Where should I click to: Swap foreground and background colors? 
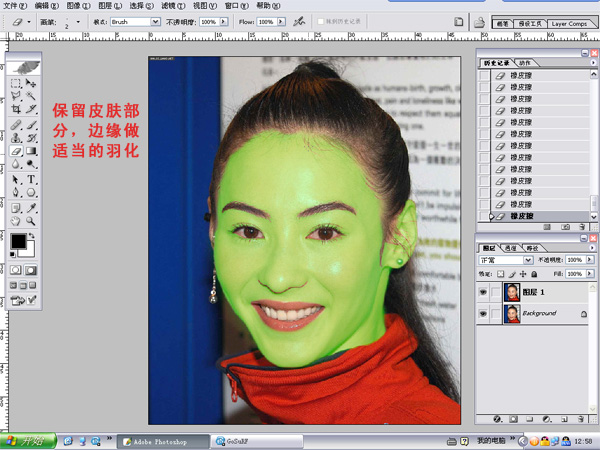32,236
